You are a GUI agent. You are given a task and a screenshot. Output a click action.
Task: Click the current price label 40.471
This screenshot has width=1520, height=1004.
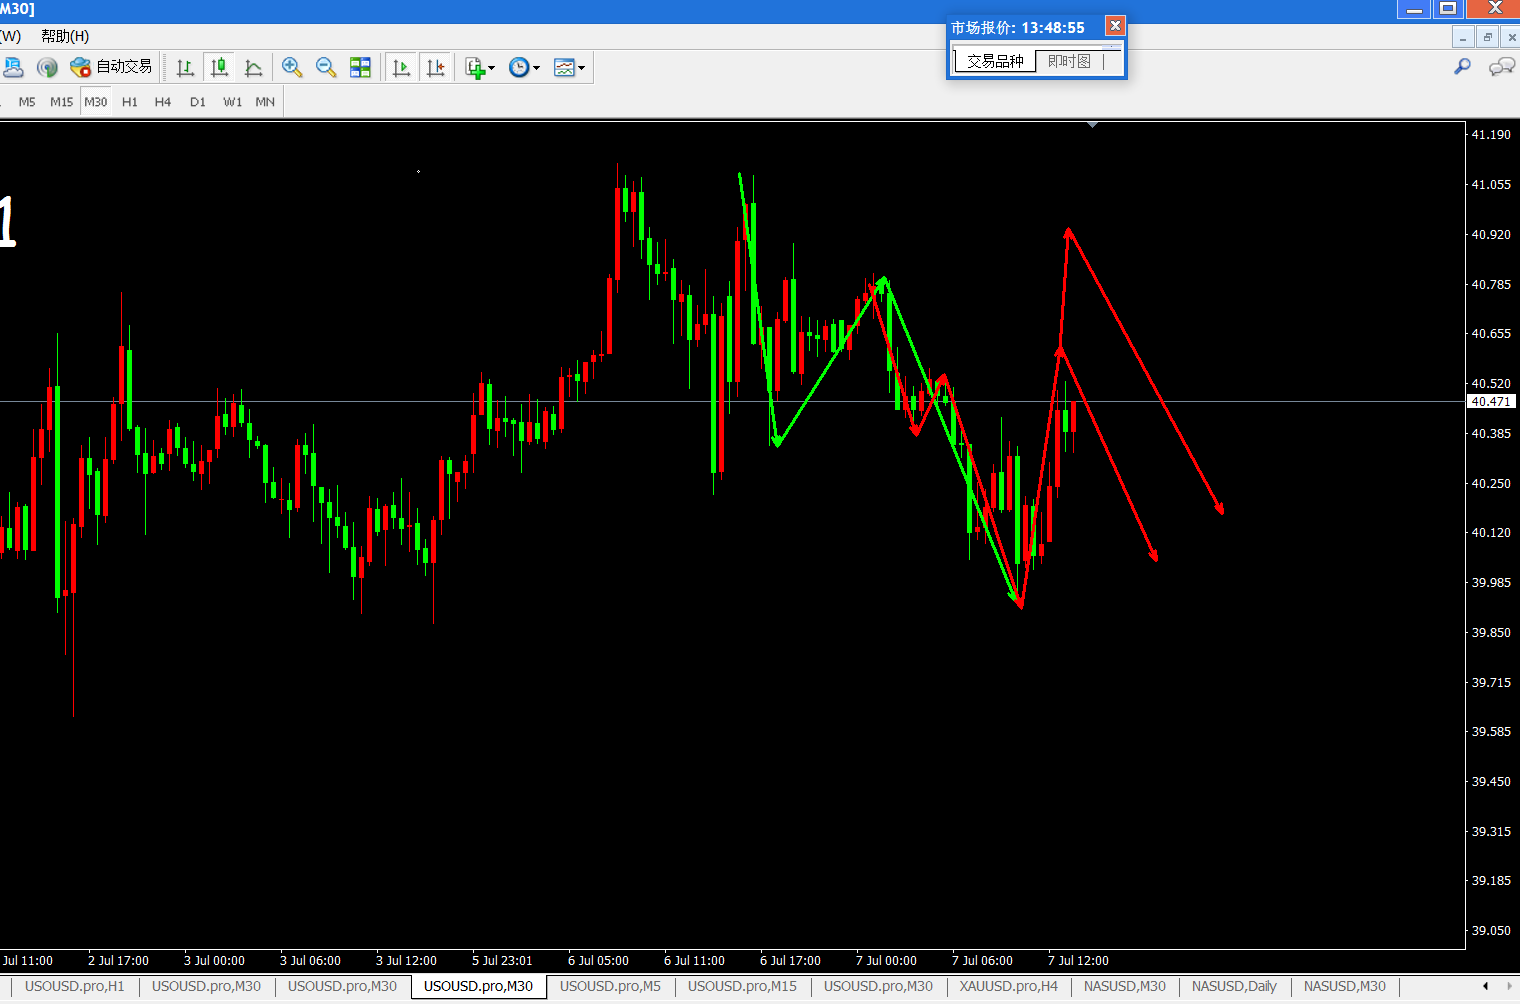(x=1491, y=401)
